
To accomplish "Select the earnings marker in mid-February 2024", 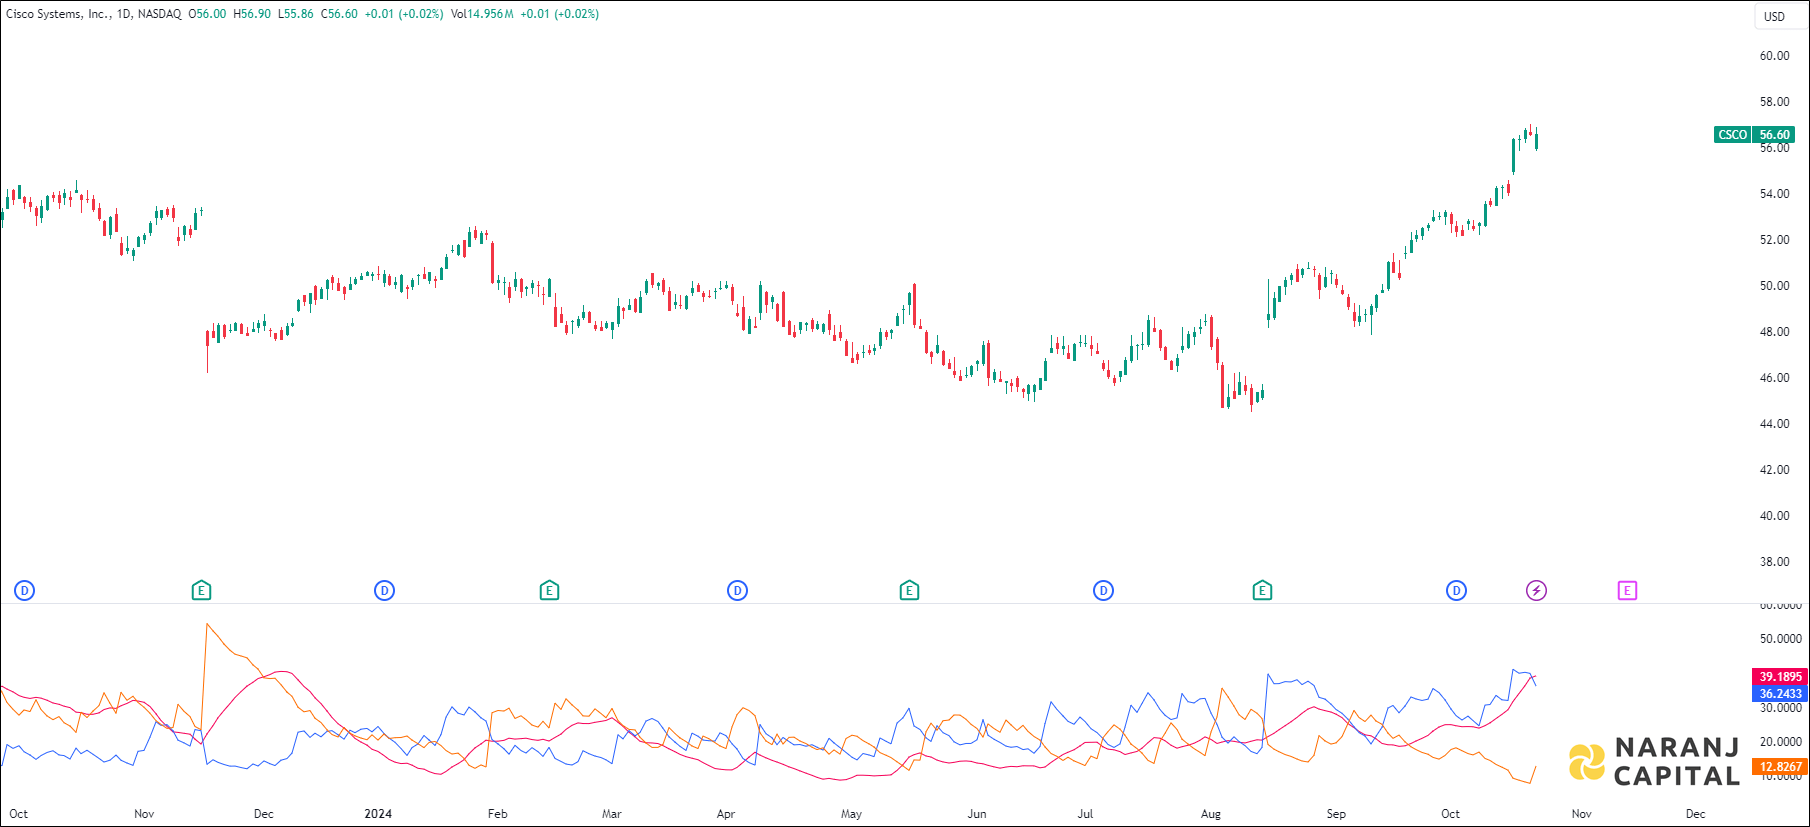I will tap(549, 591).
